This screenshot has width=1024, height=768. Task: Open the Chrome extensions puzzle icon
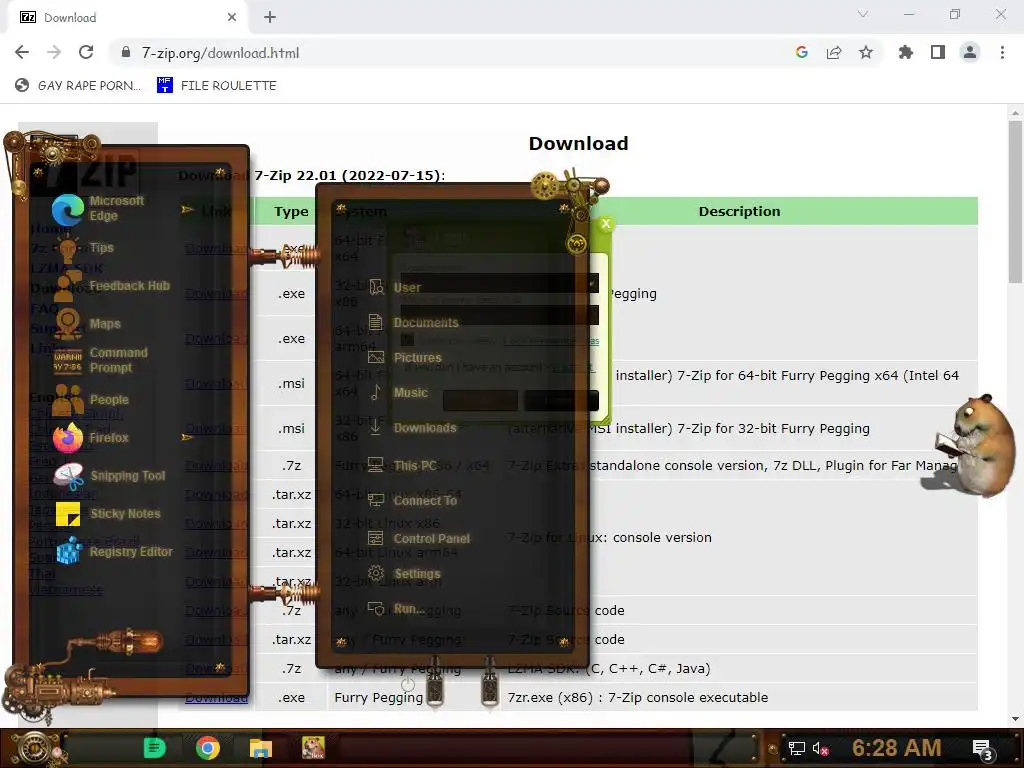(x=906, y=52)
